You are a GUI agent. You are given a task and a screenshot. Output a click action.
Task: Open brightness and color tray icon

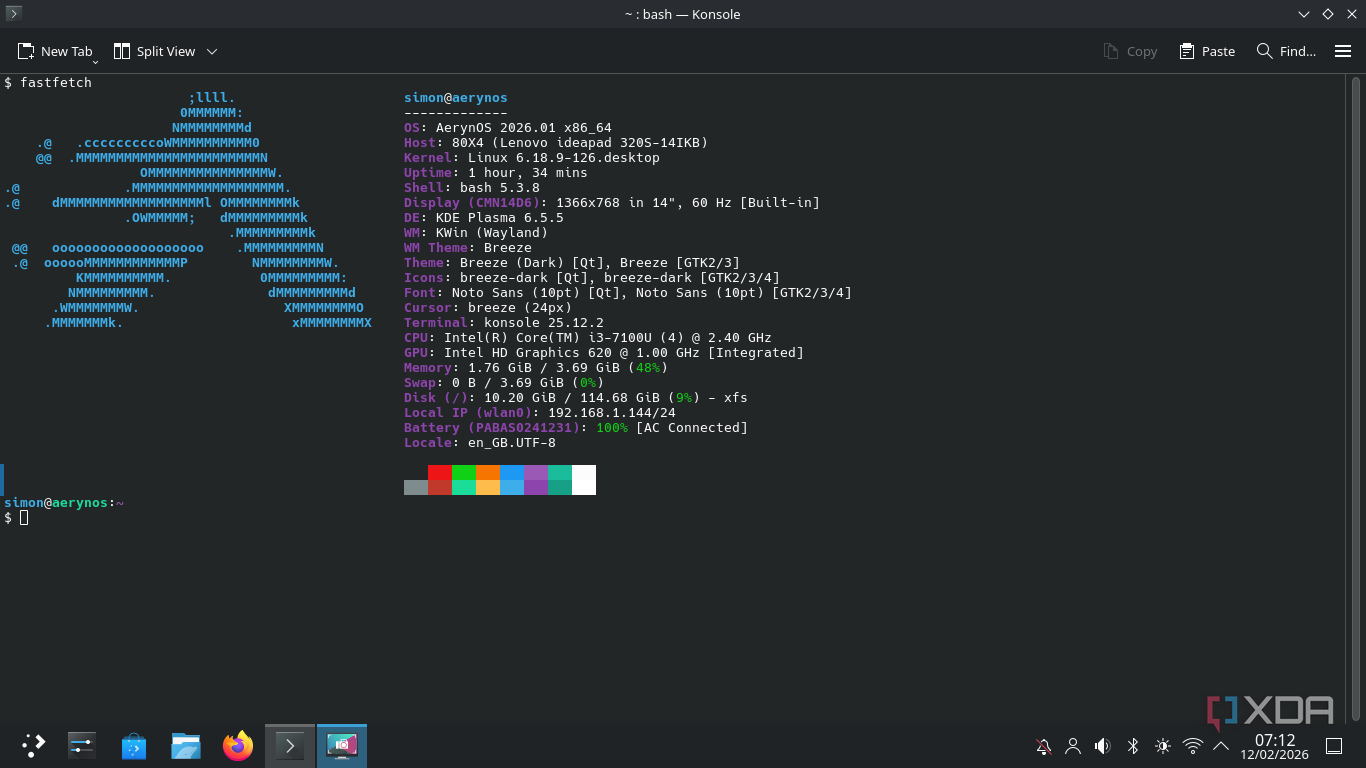[1162, 746]
